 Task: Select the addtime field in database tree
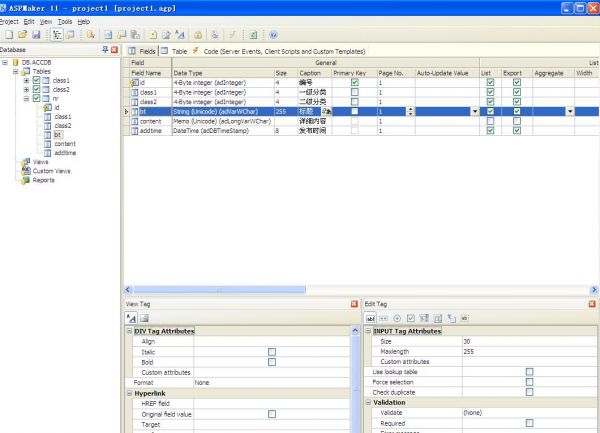(x=64, y=152)
